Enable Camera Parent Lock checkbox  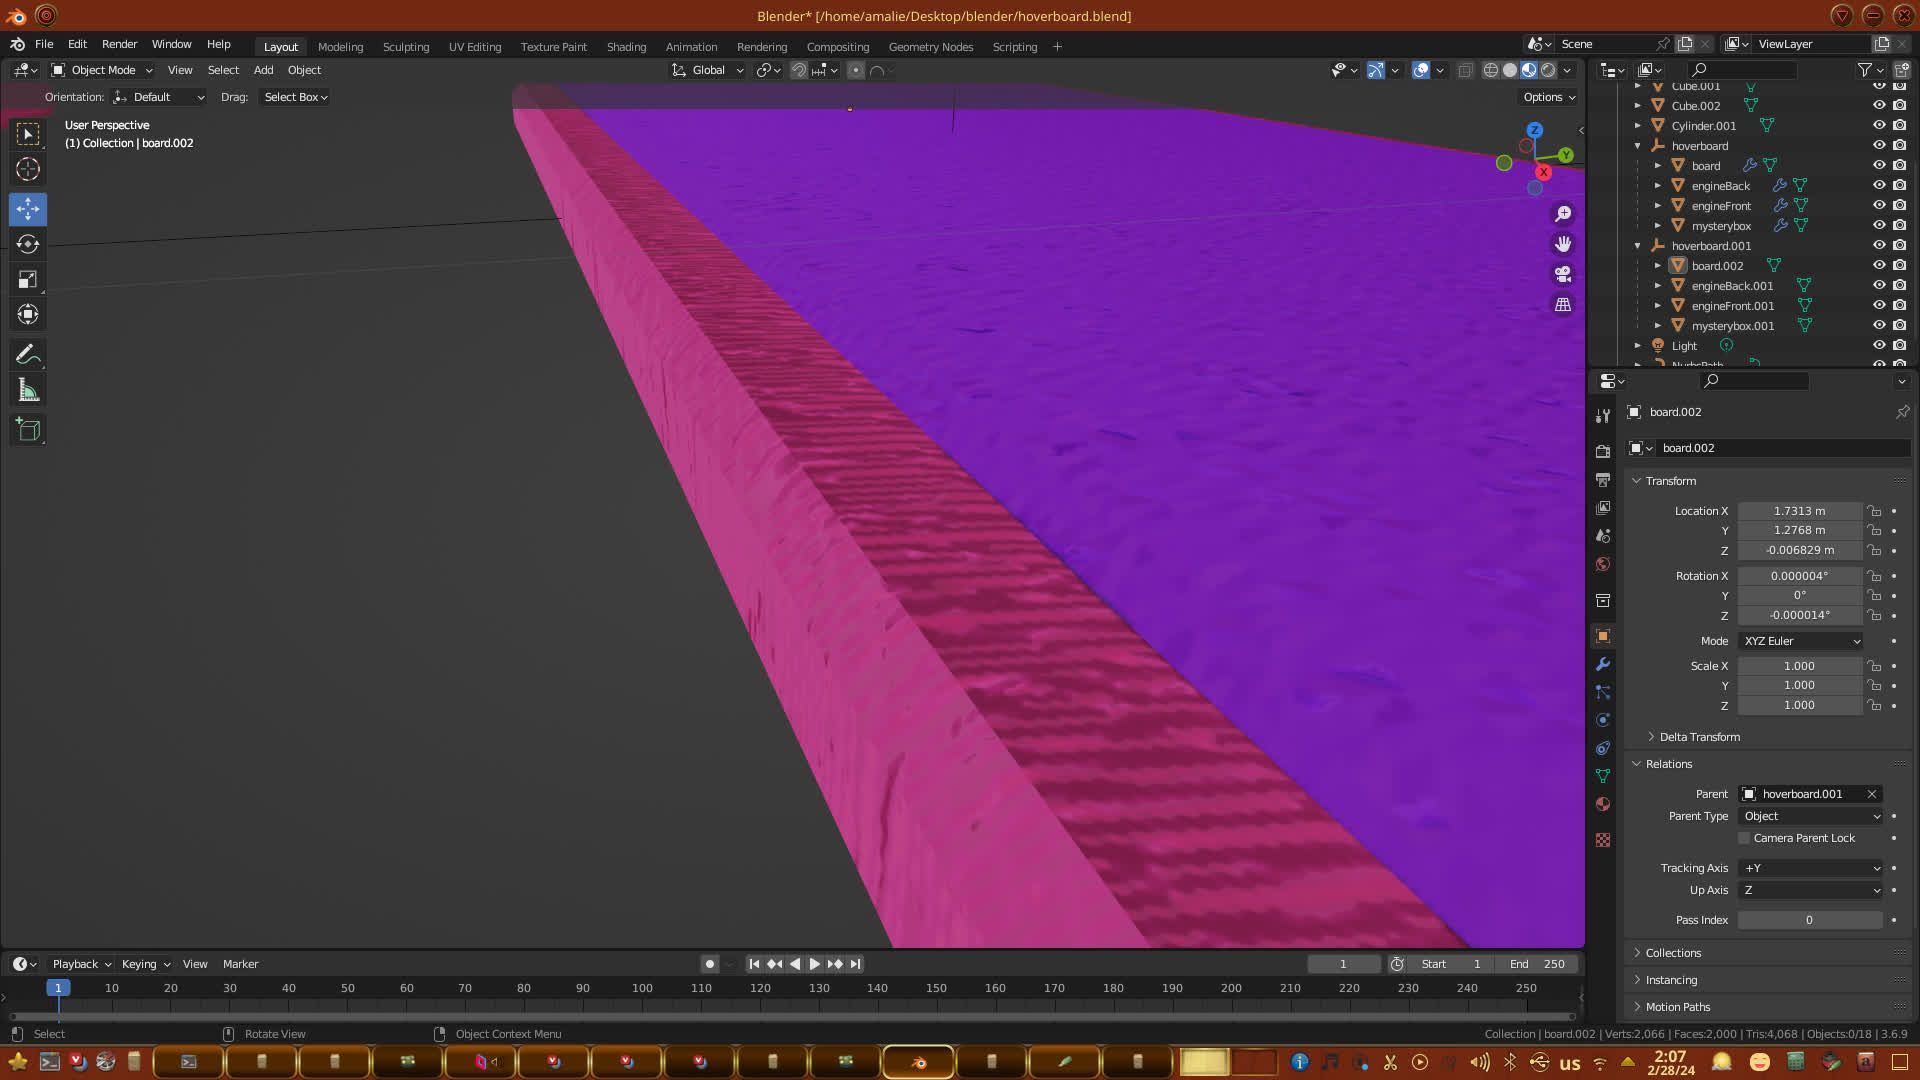click(x=1744, y=838)
